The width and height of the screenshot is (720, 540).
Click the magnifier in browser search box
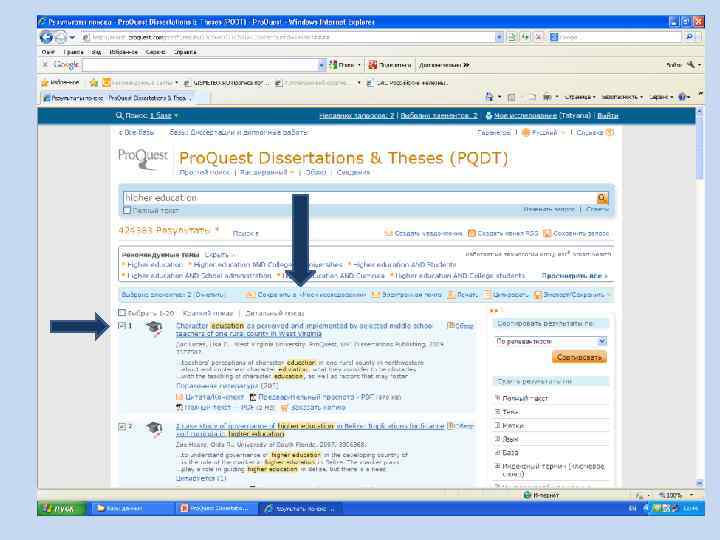[689, 37]
